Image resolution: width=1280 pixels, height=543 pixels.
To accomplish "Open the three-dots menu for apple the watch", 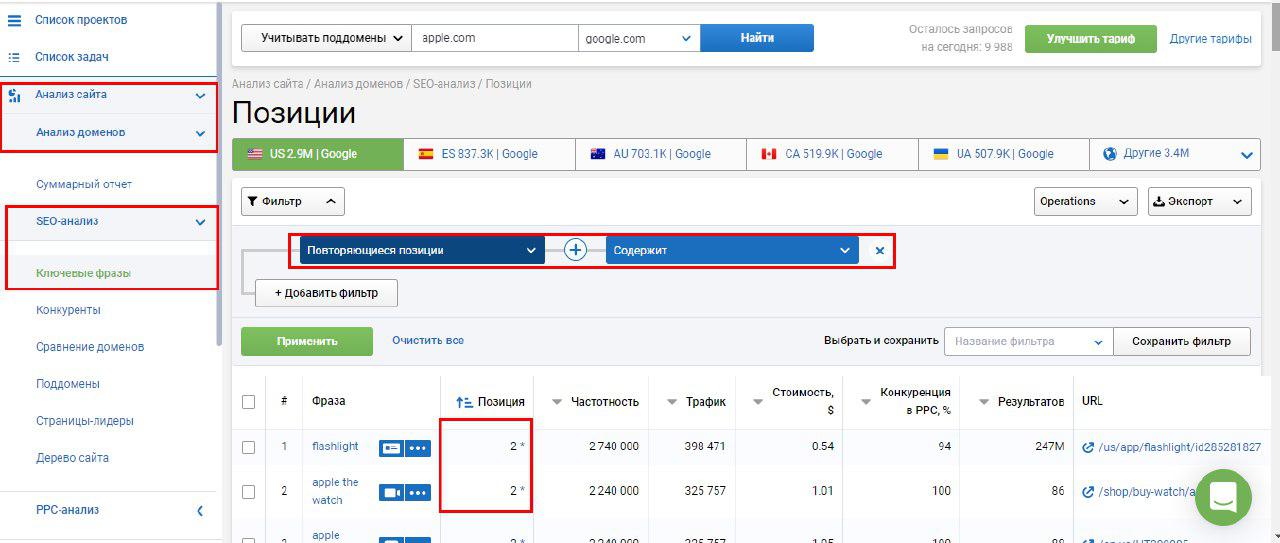I will pos(418,492).
